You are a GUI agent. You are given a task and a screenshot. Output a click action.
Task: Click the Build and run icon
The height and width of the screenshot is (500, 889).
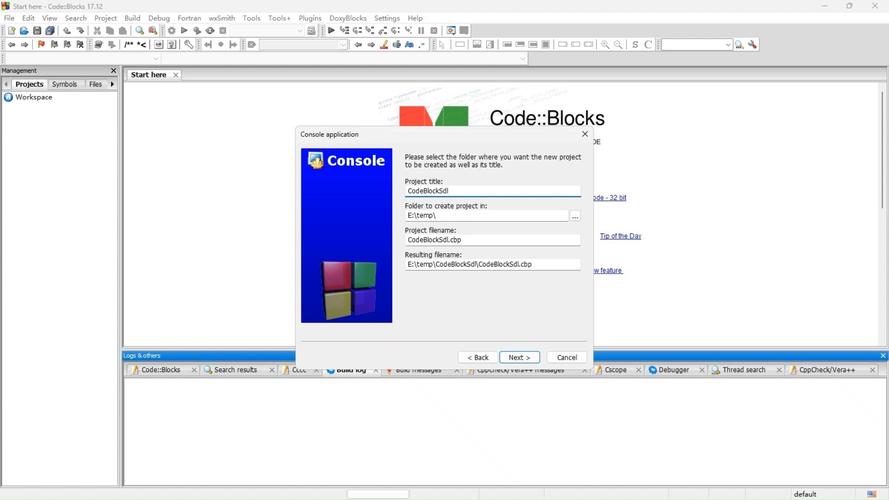[197, 31]
